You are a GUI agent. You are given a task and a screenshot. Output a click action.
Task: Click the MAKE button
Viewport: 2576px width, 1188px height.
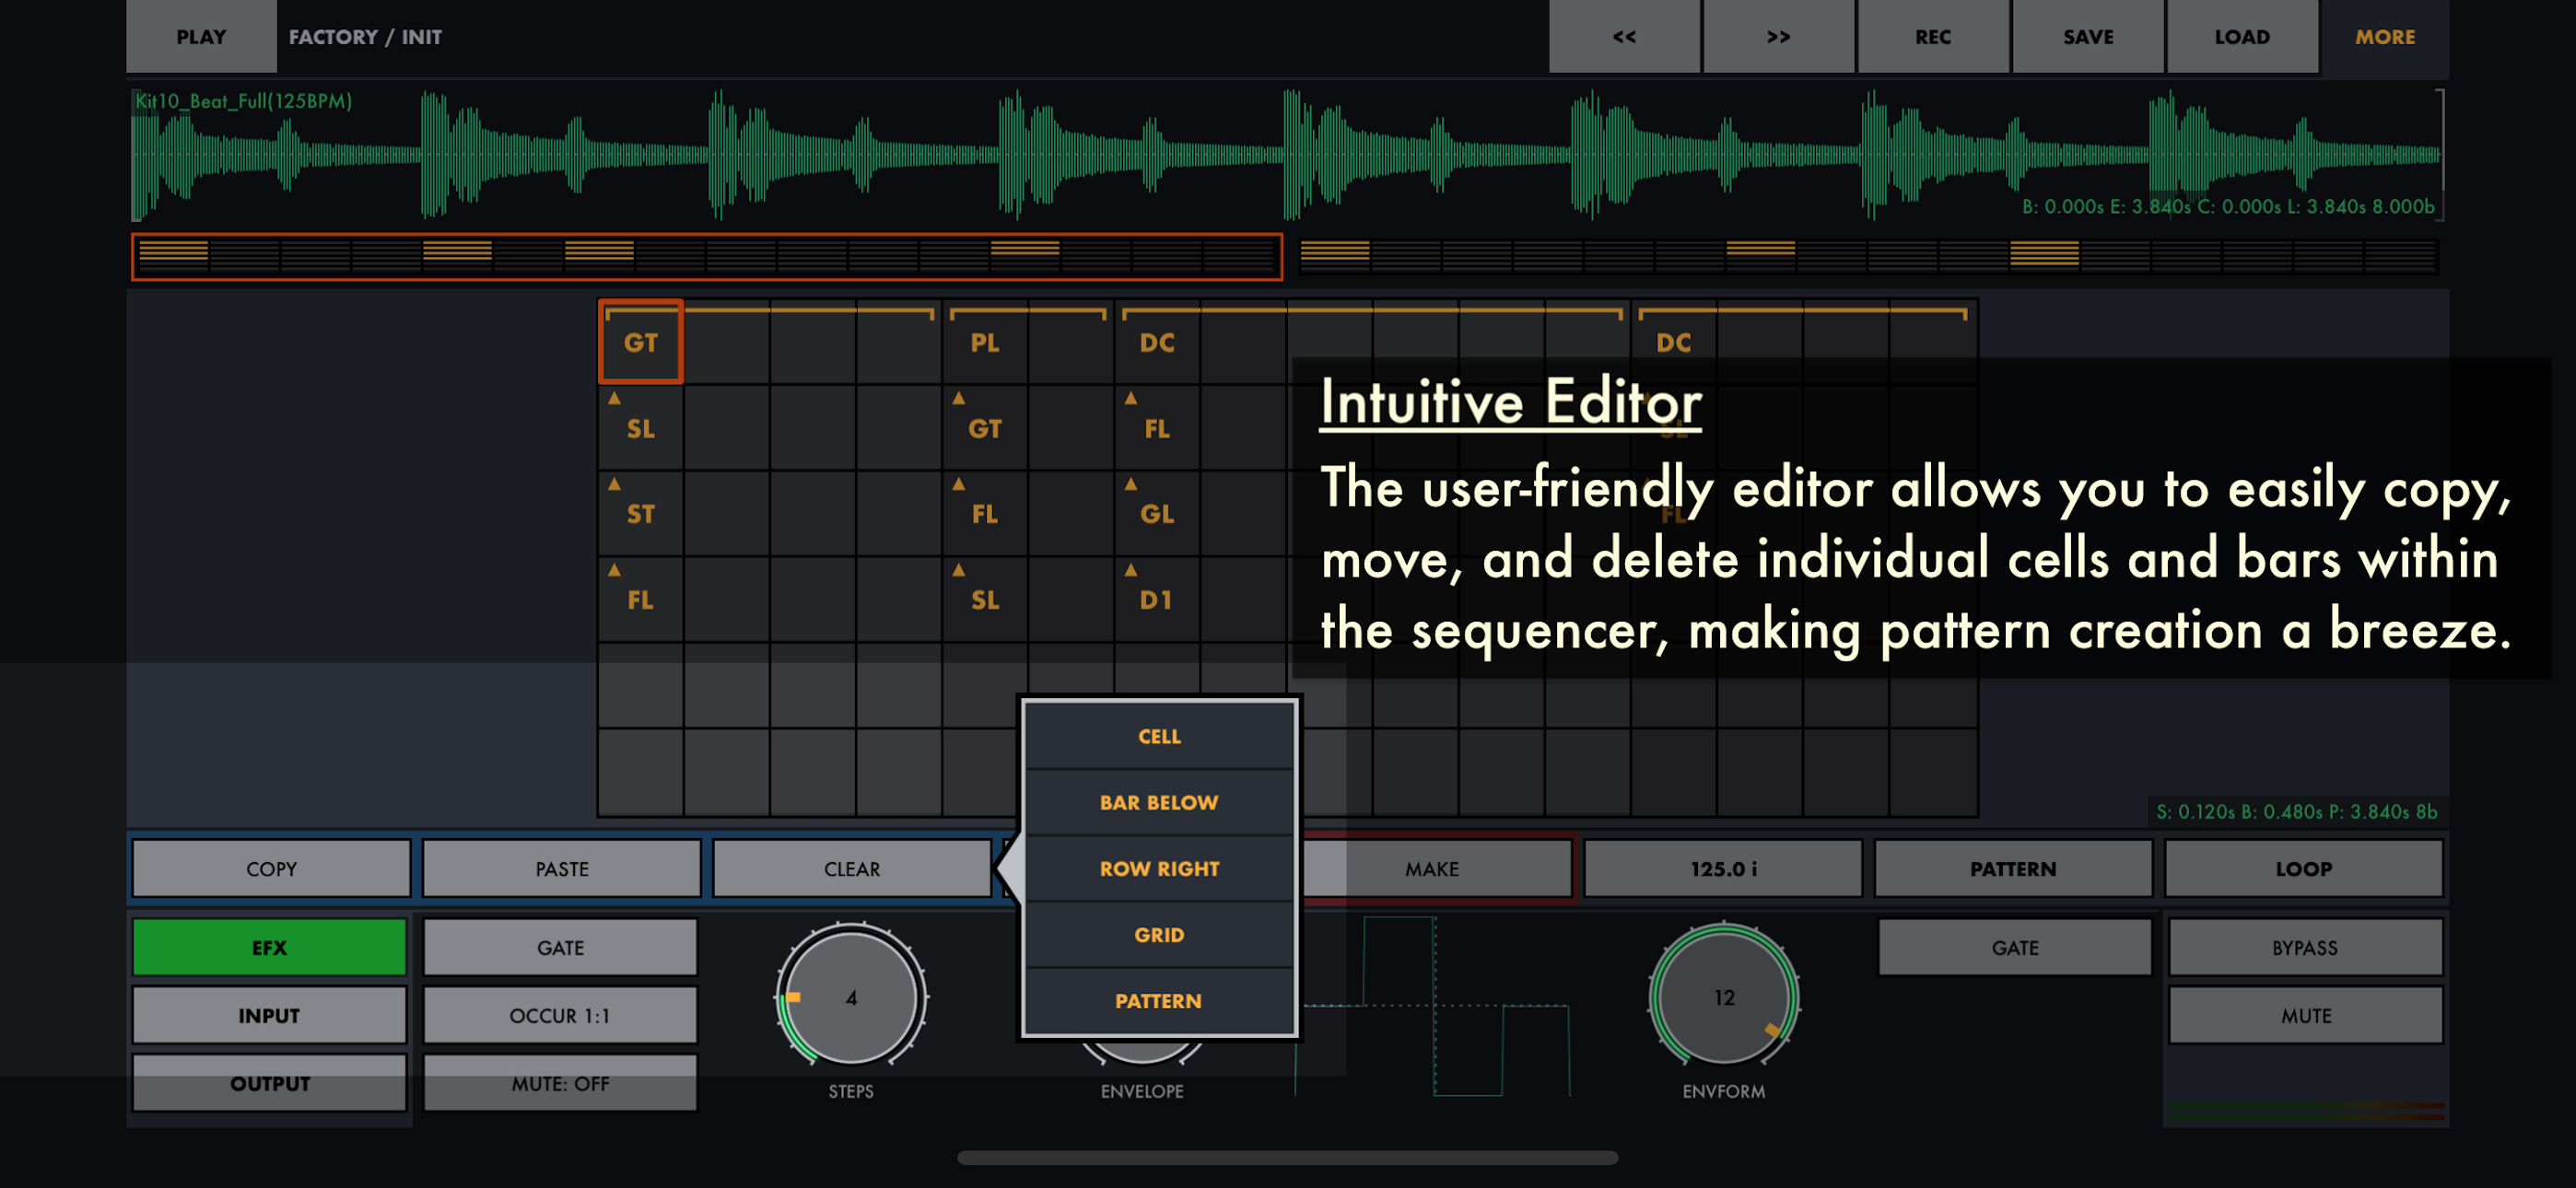coord(1432,868)
